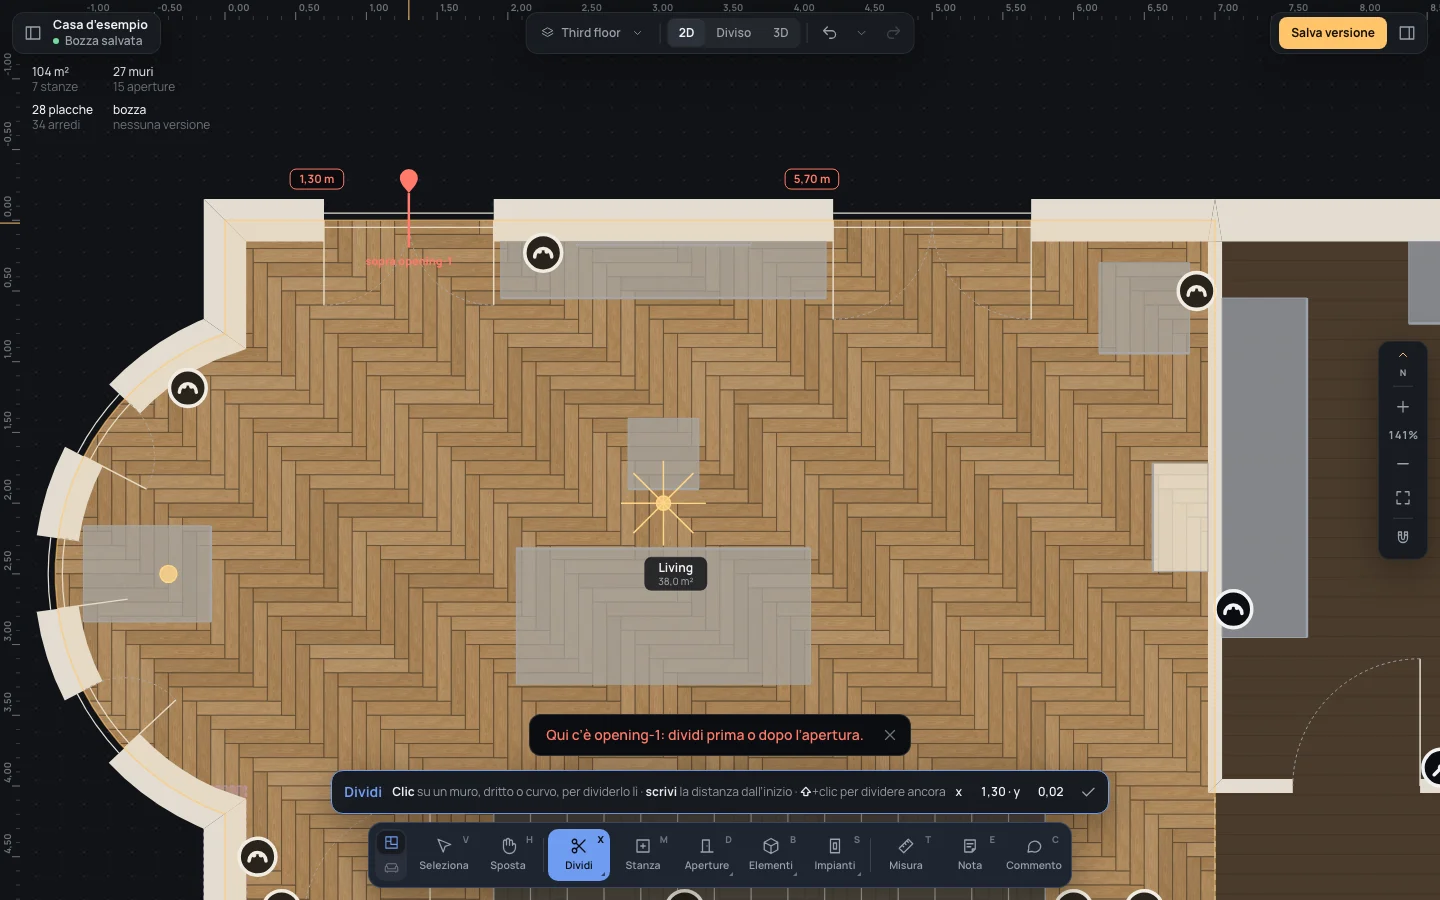Click the Salva versione button
This screenshot has width=1440, height=900.
click(x=1332, y=33)
